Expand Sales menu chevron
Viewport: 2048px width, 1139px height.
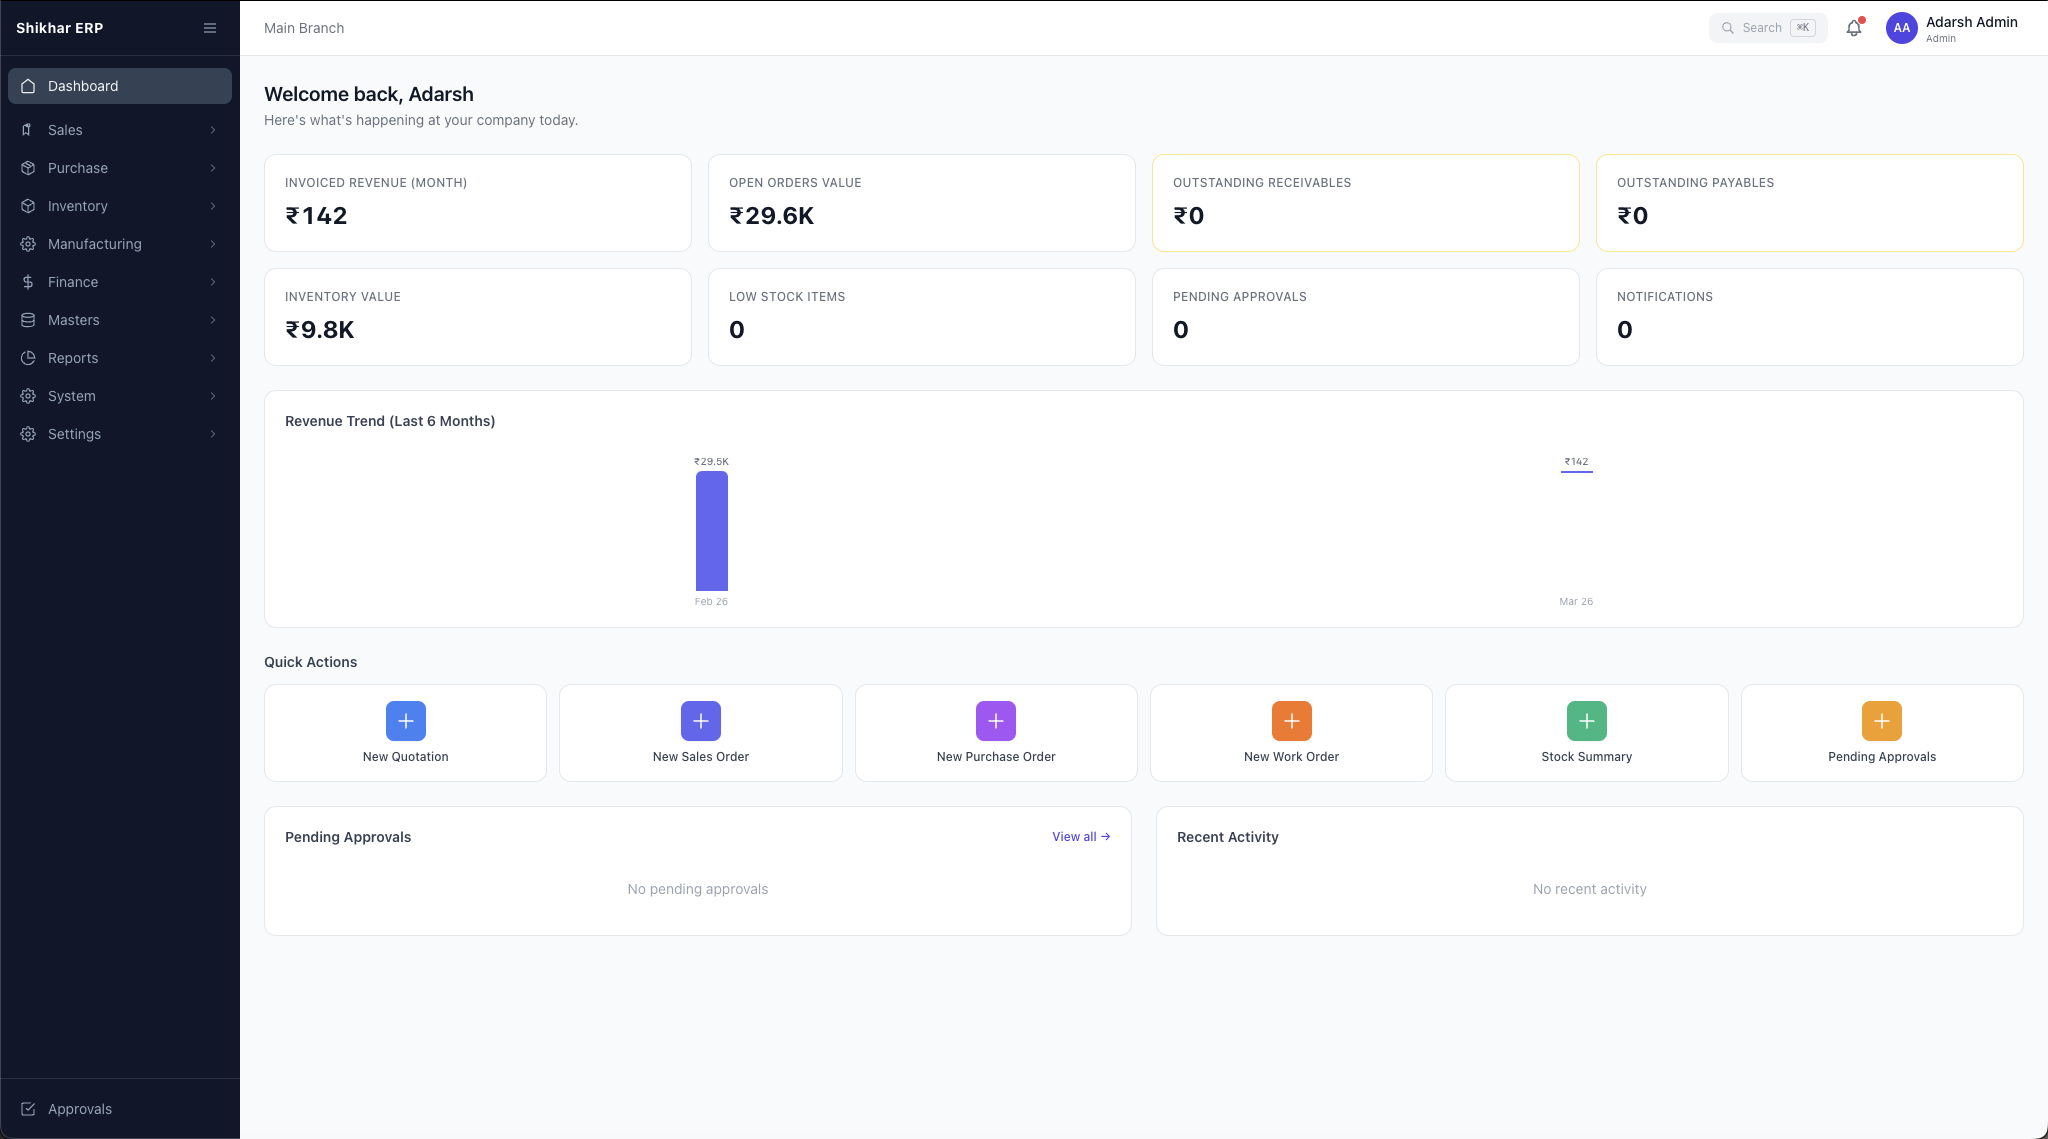pyautogui.click(x=213, y=130)
